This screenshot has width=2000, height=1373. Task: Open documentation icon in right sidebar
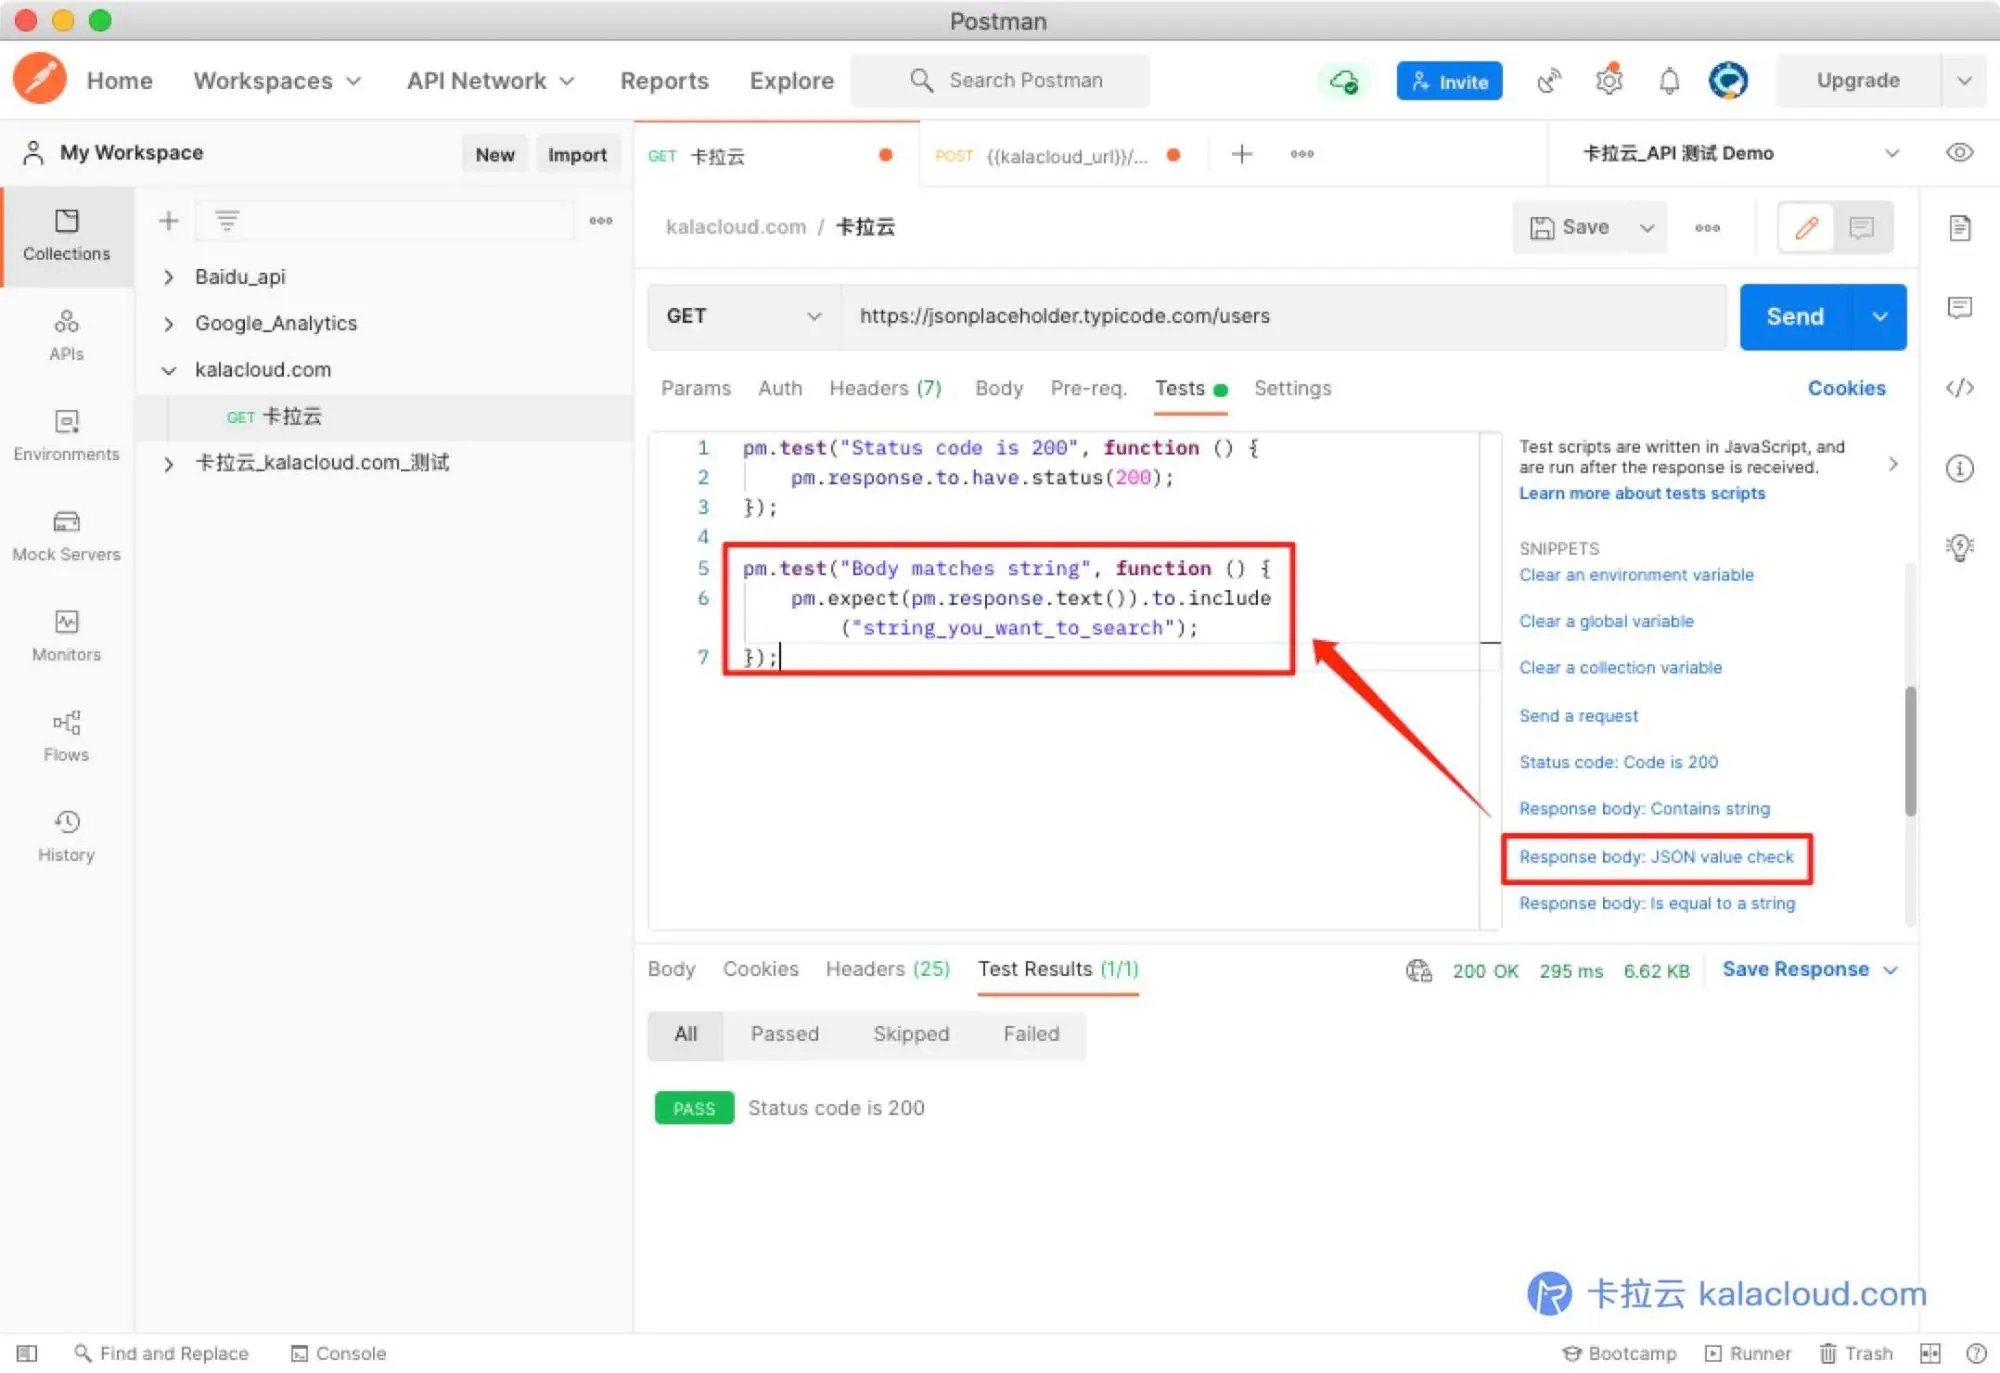click(x=1960, y=228)
